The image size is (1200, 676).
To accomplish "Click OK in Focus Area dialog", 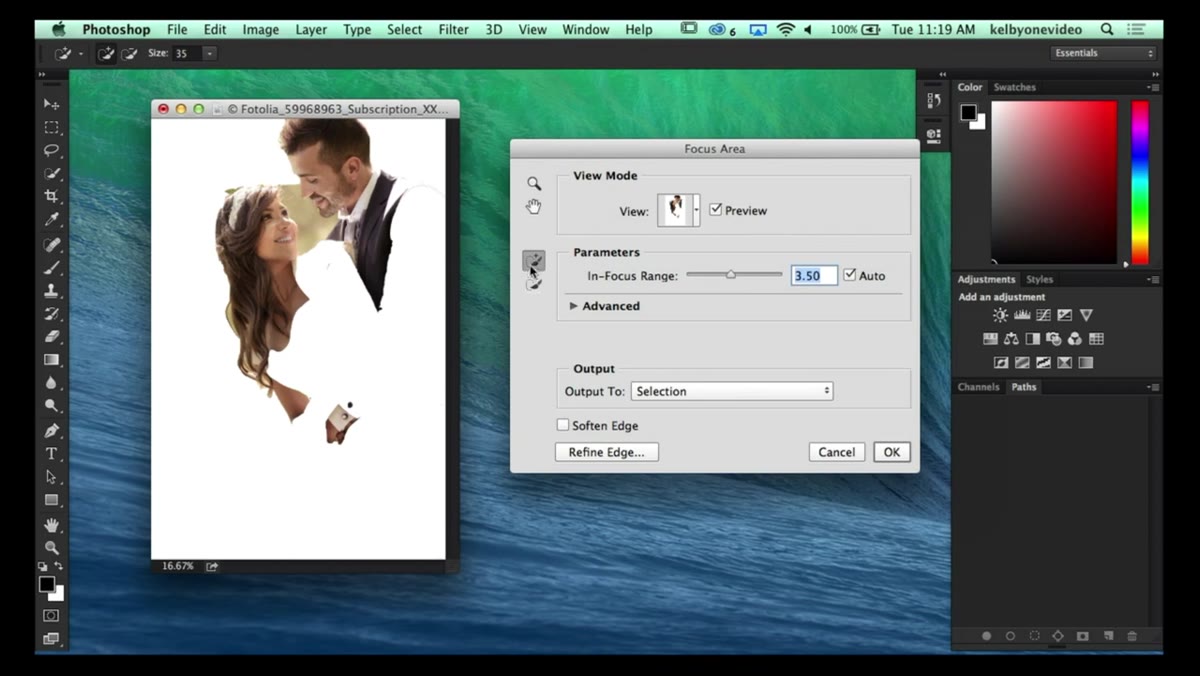I will pyautogui.click(x=891, y=452).
